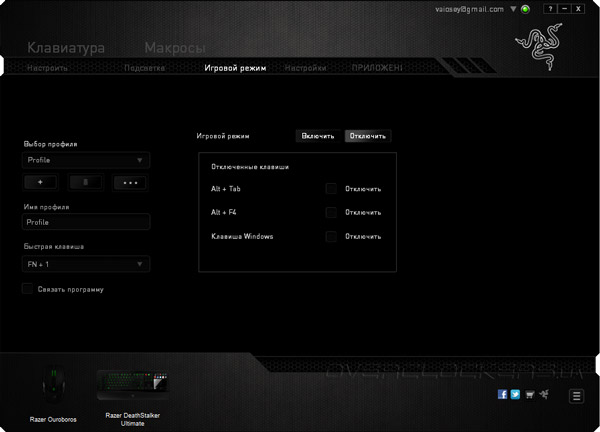
Task: Click the small Razer logo icon in footer
Action: click(544, 394)
